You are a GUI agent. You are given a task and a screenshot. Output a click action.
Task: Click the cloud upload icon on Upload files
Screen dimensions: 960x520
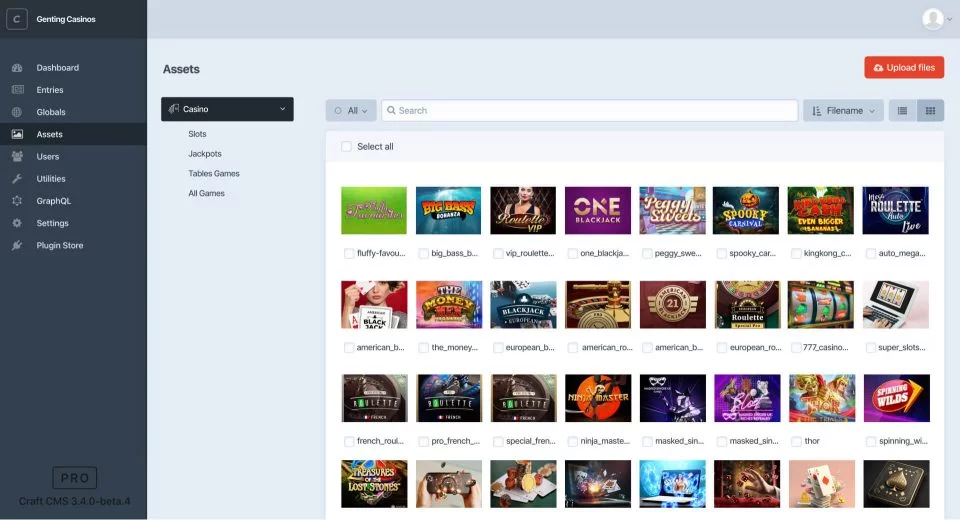pos(878,68)
